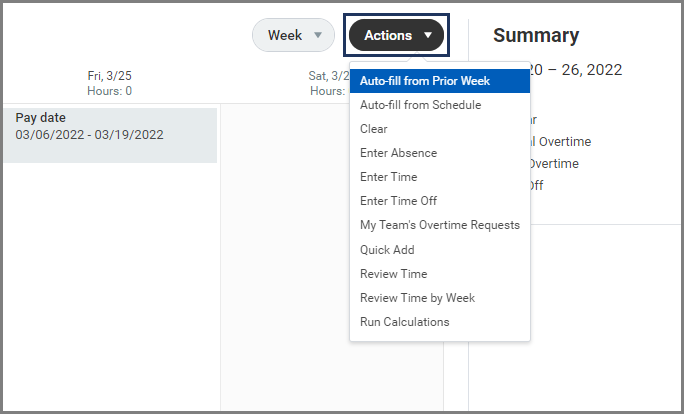This screenshot has width=684, height=414.
Task: Open the Week view dropdown
Action: pos(293,36)
